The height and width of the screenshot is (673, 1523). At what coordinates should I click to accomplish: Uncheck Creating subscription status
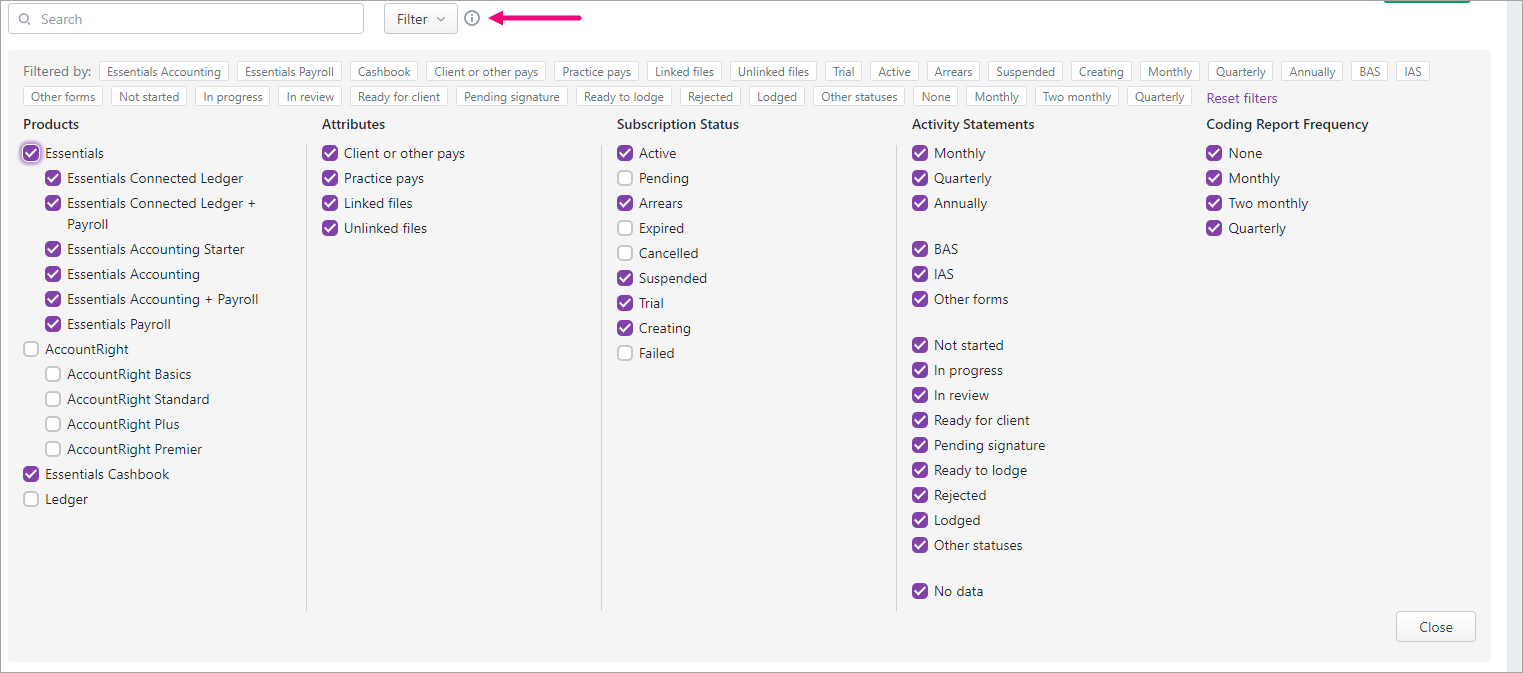pos(625,328)
